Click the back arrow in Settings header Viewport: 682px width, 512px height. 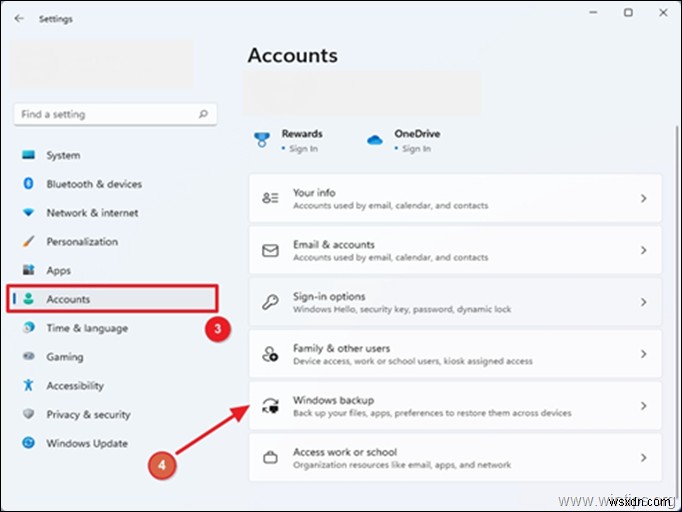click(20, 18)
